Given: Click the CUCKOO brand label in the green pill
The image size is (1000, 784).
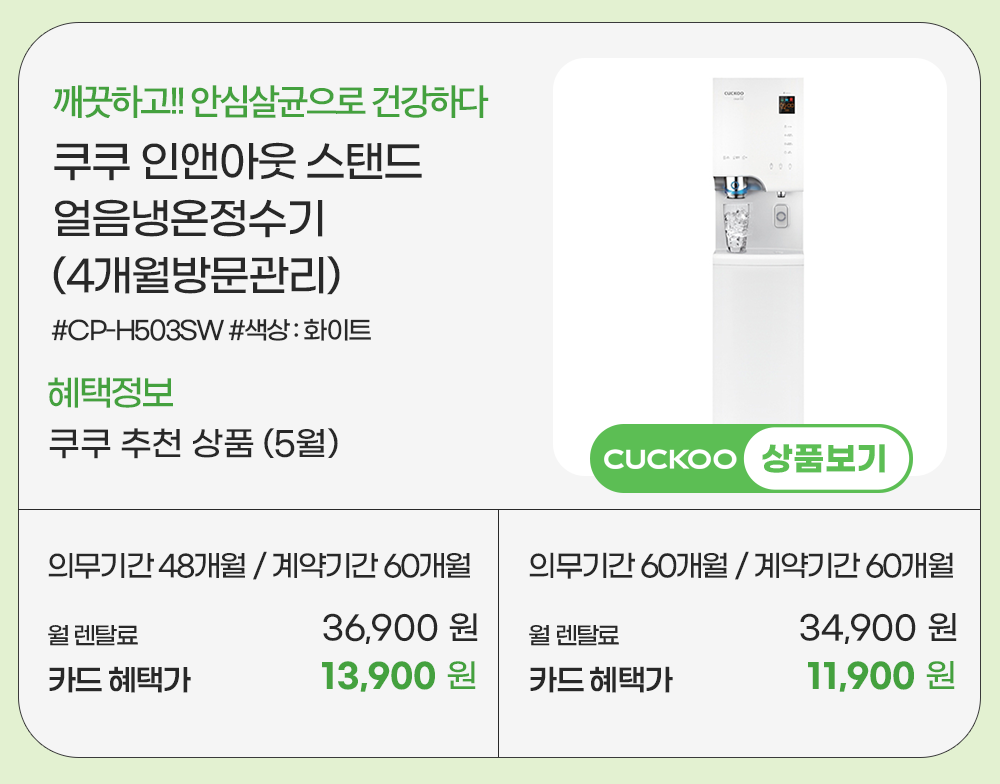Looking at the screenshot, I should click(670, 459).
